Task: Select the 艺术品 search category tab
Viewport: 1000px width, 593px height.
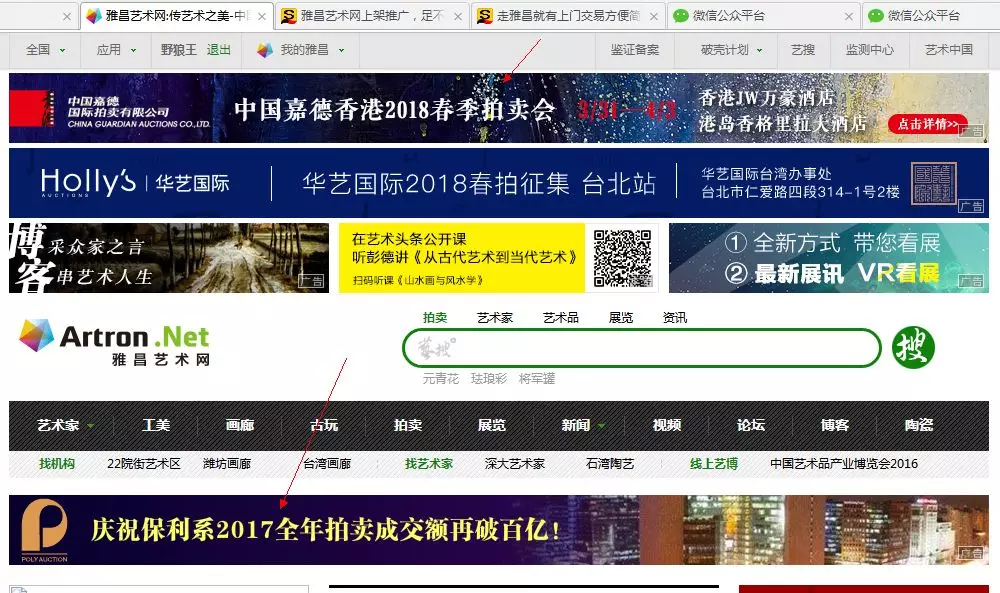Action: click(x=561, y=318)
